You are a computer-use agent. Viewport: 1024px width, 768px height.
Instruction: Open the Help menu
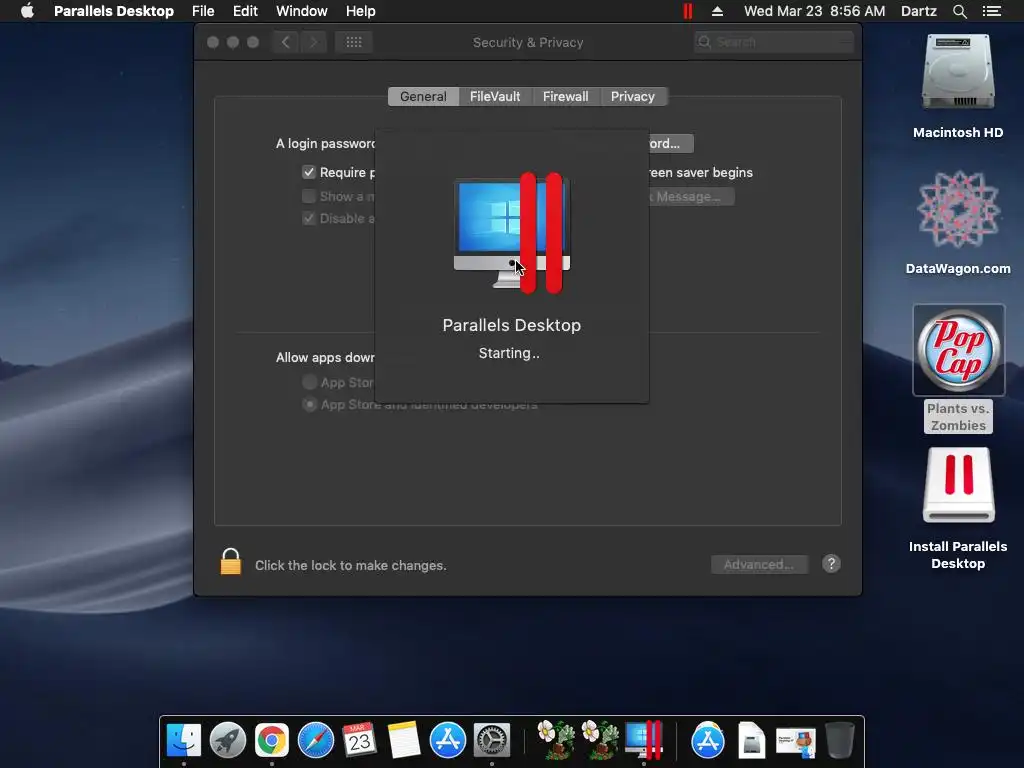coord(360,11)
